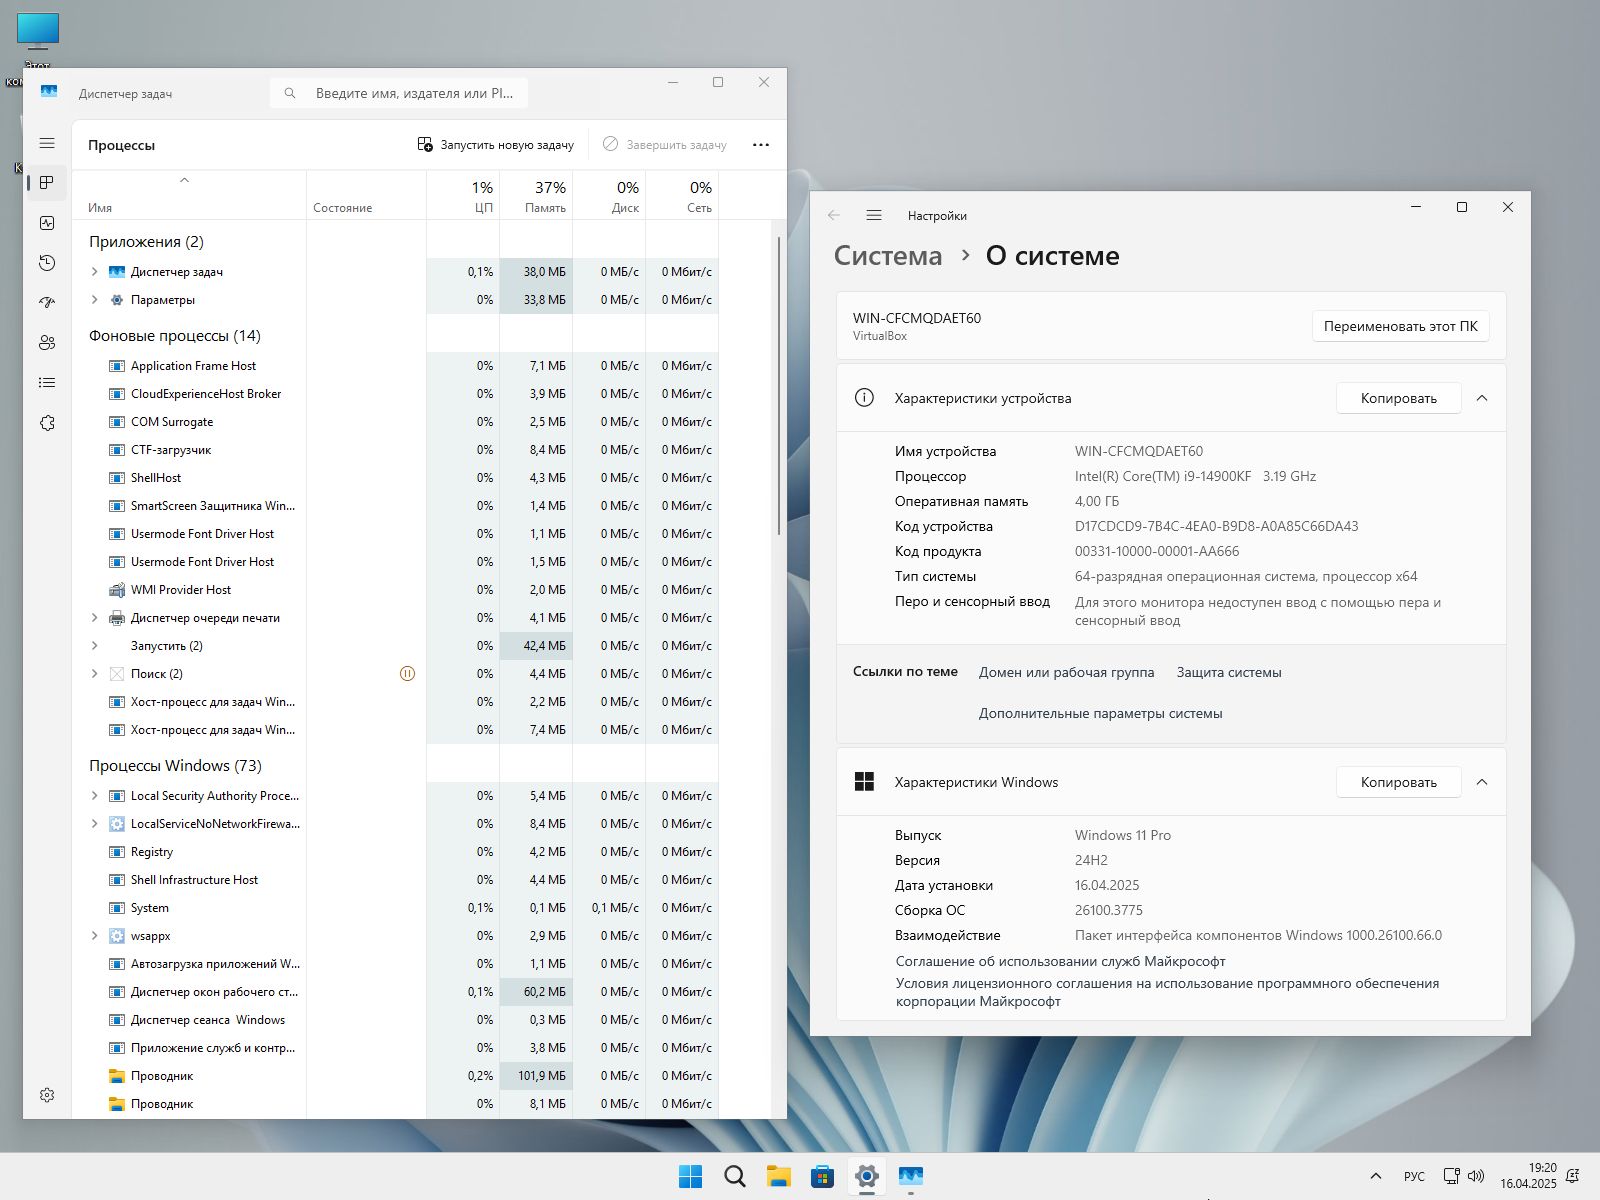
Task: Open the Windows Start menu
Action: 691,1176
